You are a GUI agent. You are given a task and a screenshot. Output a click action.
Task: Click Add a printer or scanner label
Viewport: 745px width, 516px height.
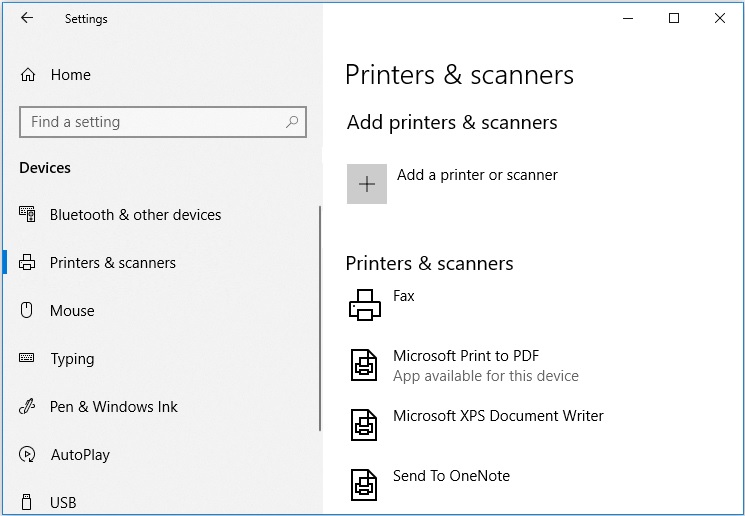(477, 175)
